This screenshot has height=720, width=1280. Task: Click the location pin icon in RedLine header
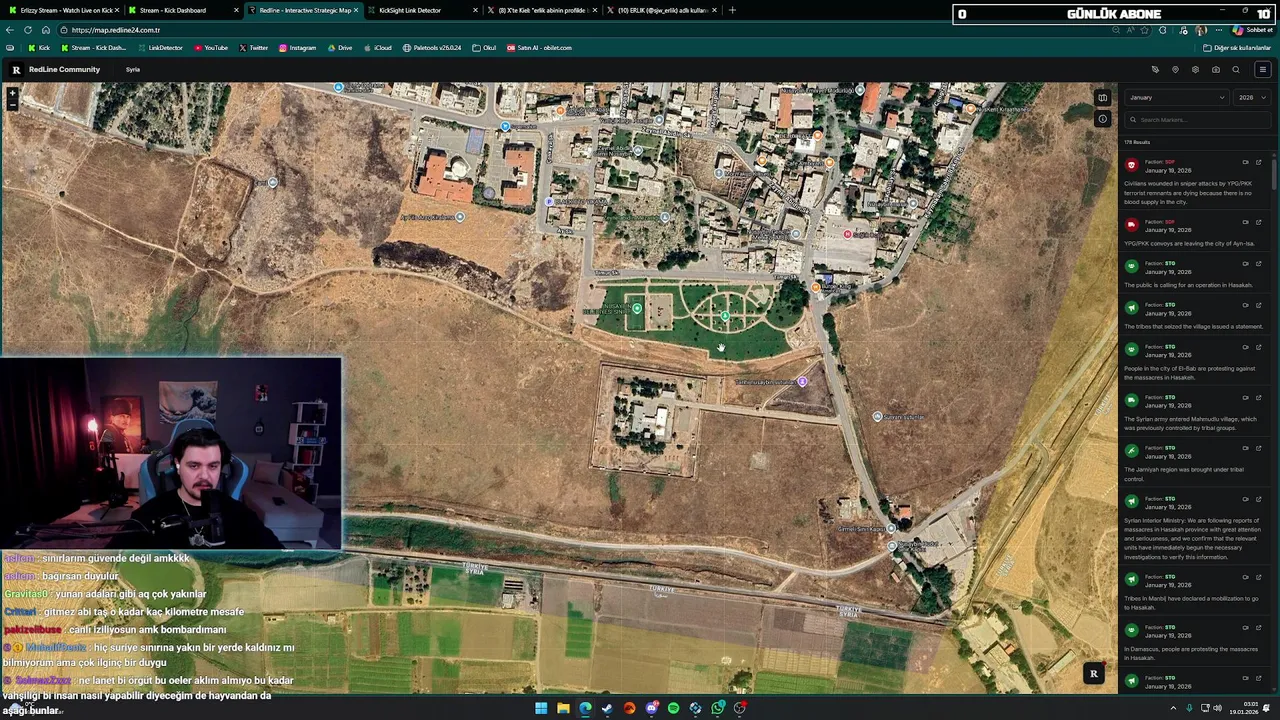click(1175, 70)
